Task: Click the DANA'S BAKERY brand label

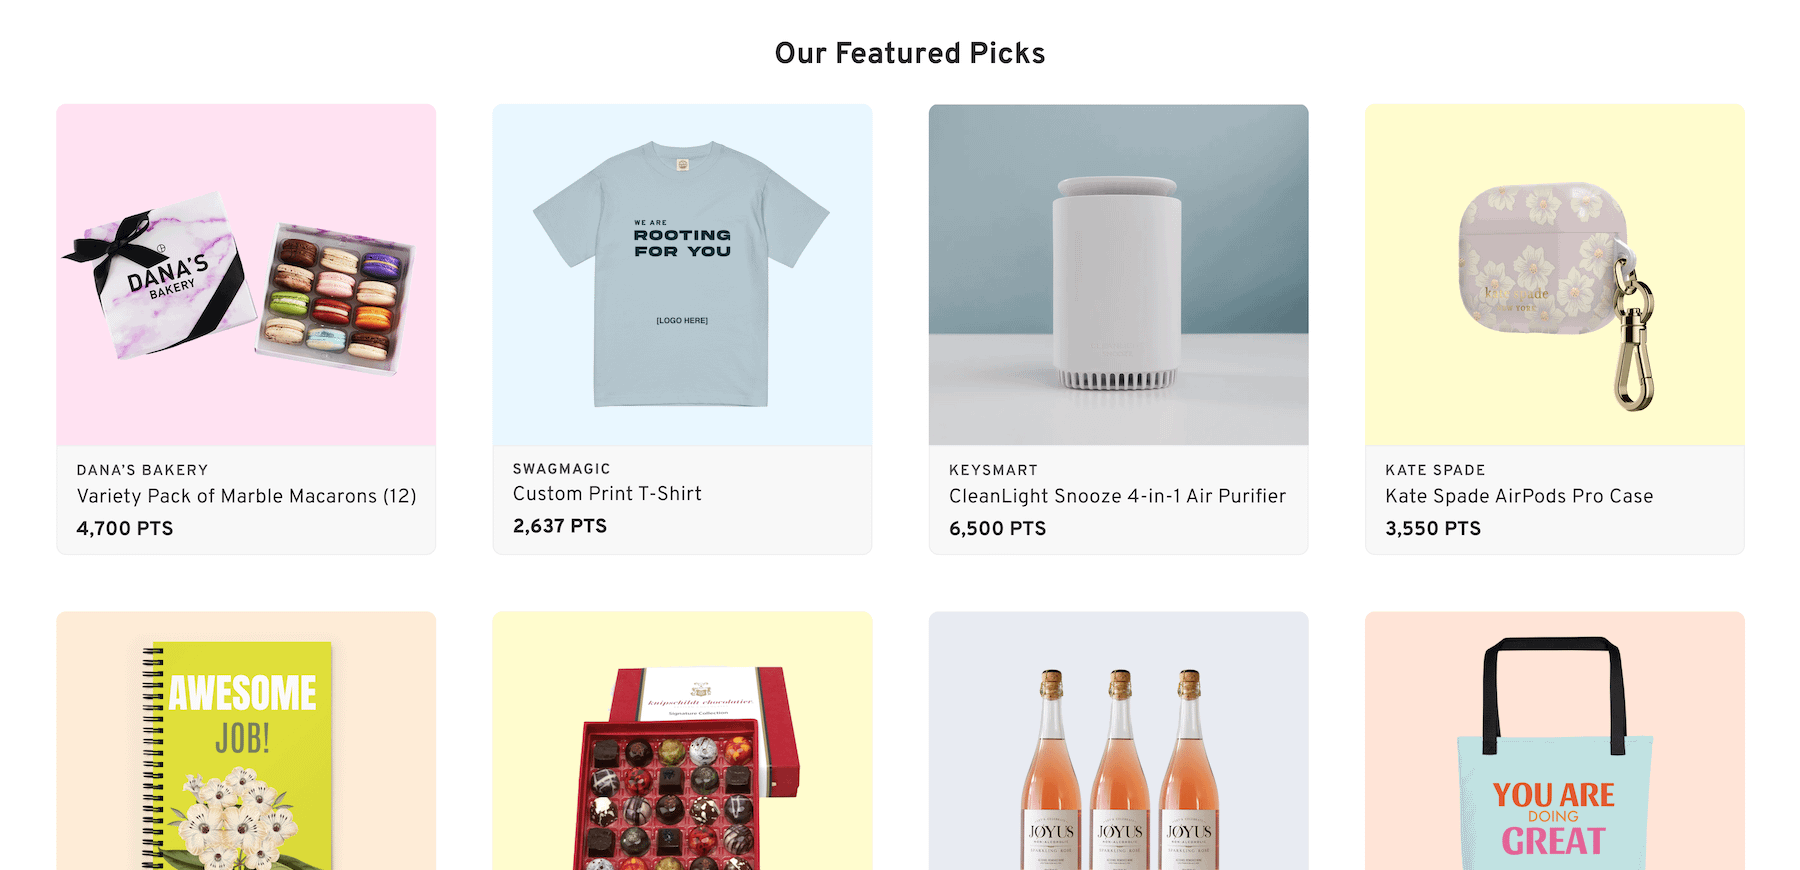Action: [x=143, y=470]
